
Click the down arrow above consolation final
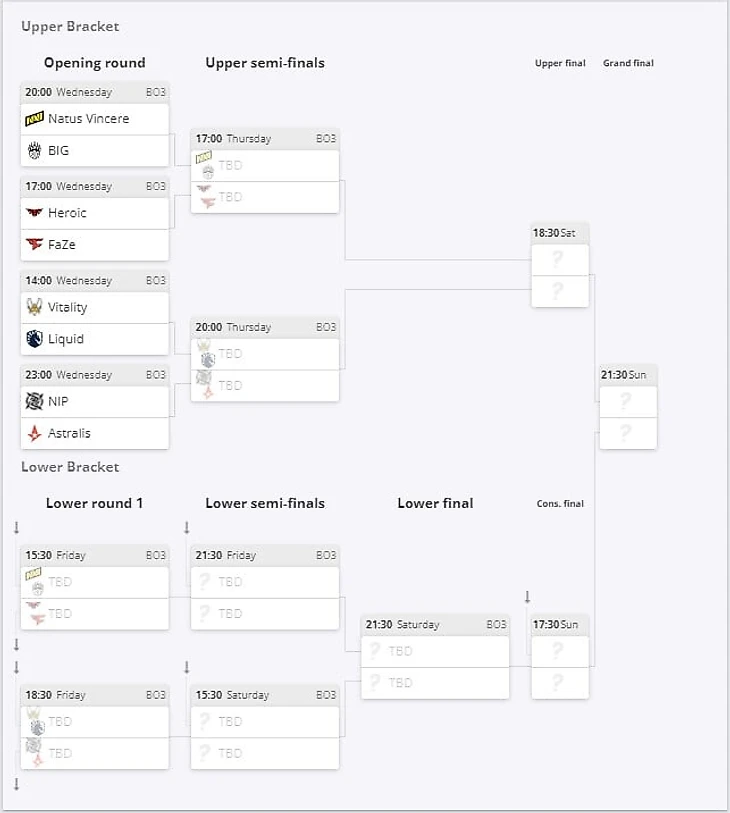[527, 597]
